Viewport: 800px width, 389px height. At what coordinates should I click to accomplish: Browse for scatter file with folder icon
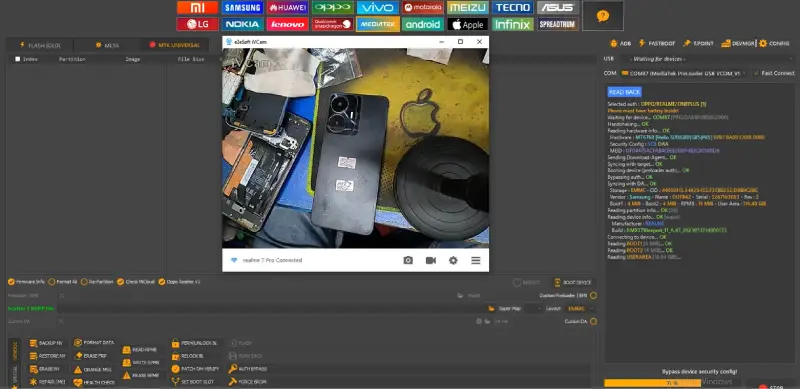coord(491,308)
